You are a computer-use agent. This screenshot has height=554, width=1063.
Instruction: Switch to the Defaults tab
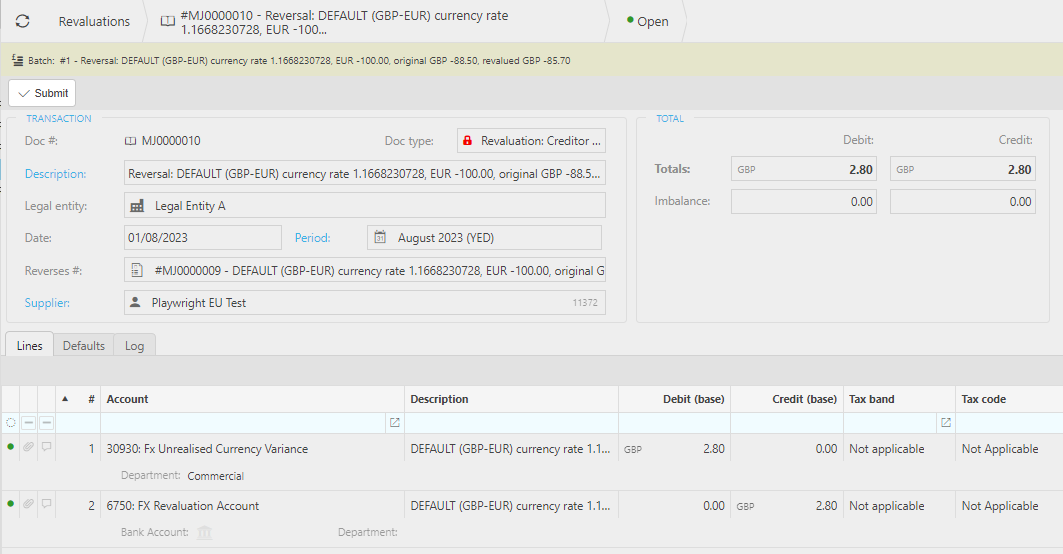(x=83, y=345)
